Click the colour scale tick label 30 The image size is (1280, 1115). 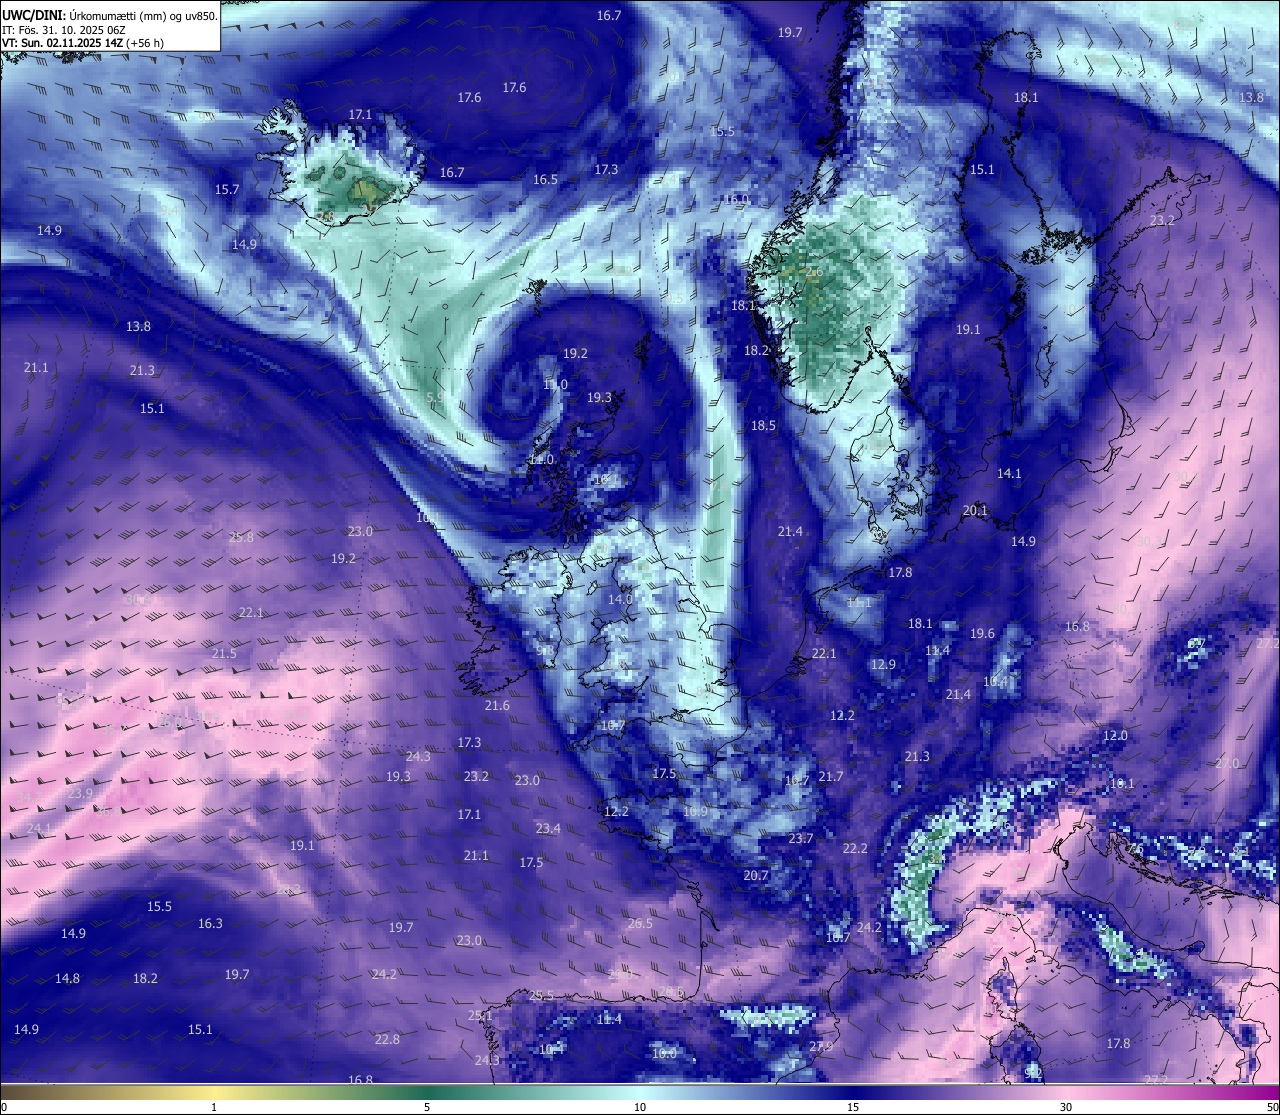tap(1066, 1107)
